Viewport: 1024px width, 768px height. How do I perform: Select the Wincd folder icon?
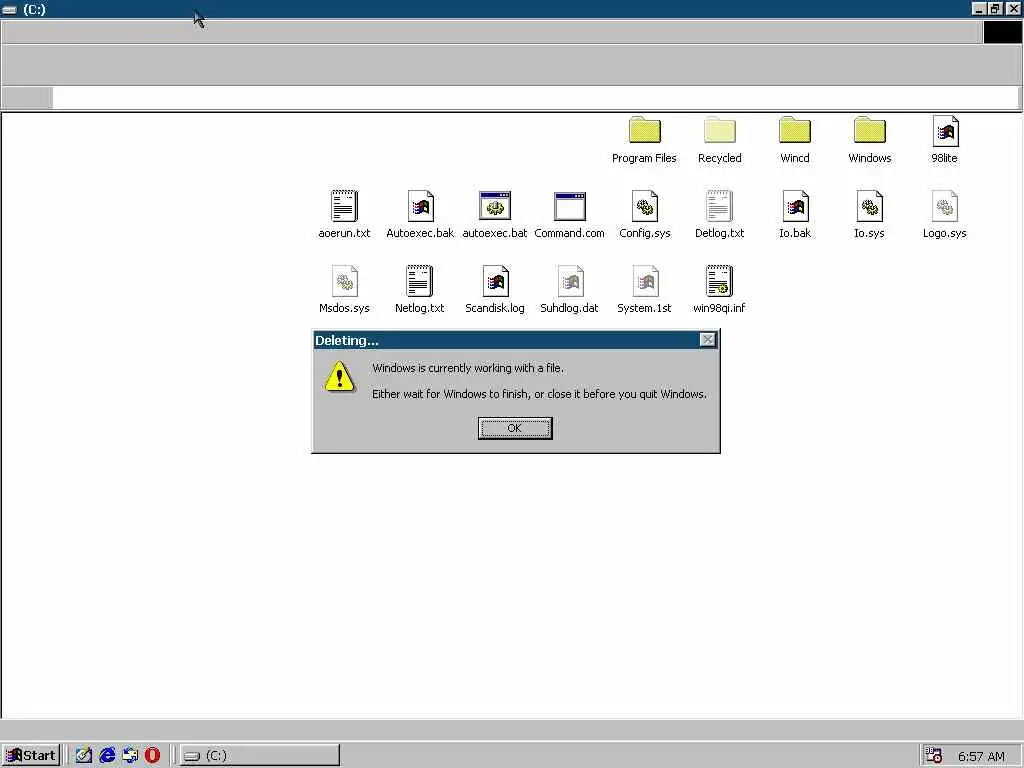click(x=795, y=130)
